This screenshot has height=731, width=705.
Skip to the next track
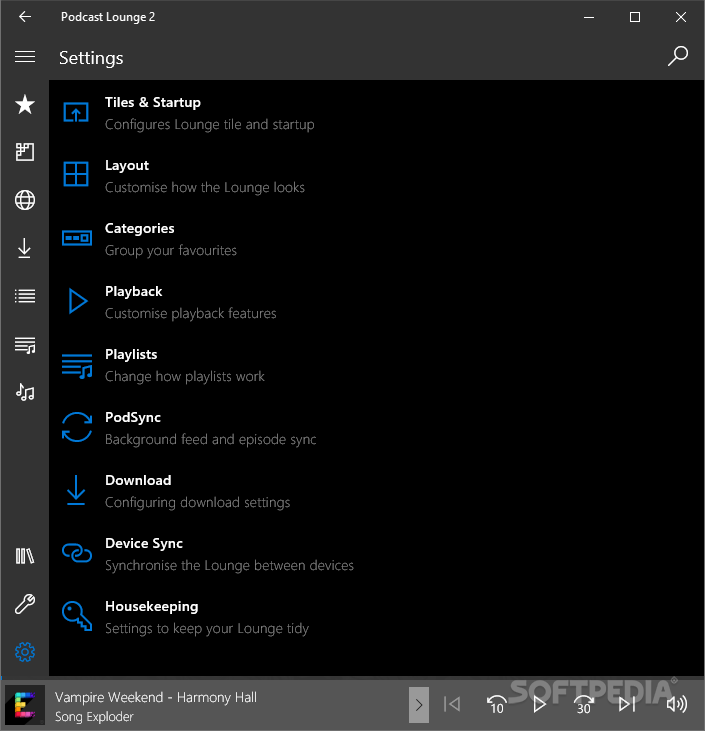[627, 704]
